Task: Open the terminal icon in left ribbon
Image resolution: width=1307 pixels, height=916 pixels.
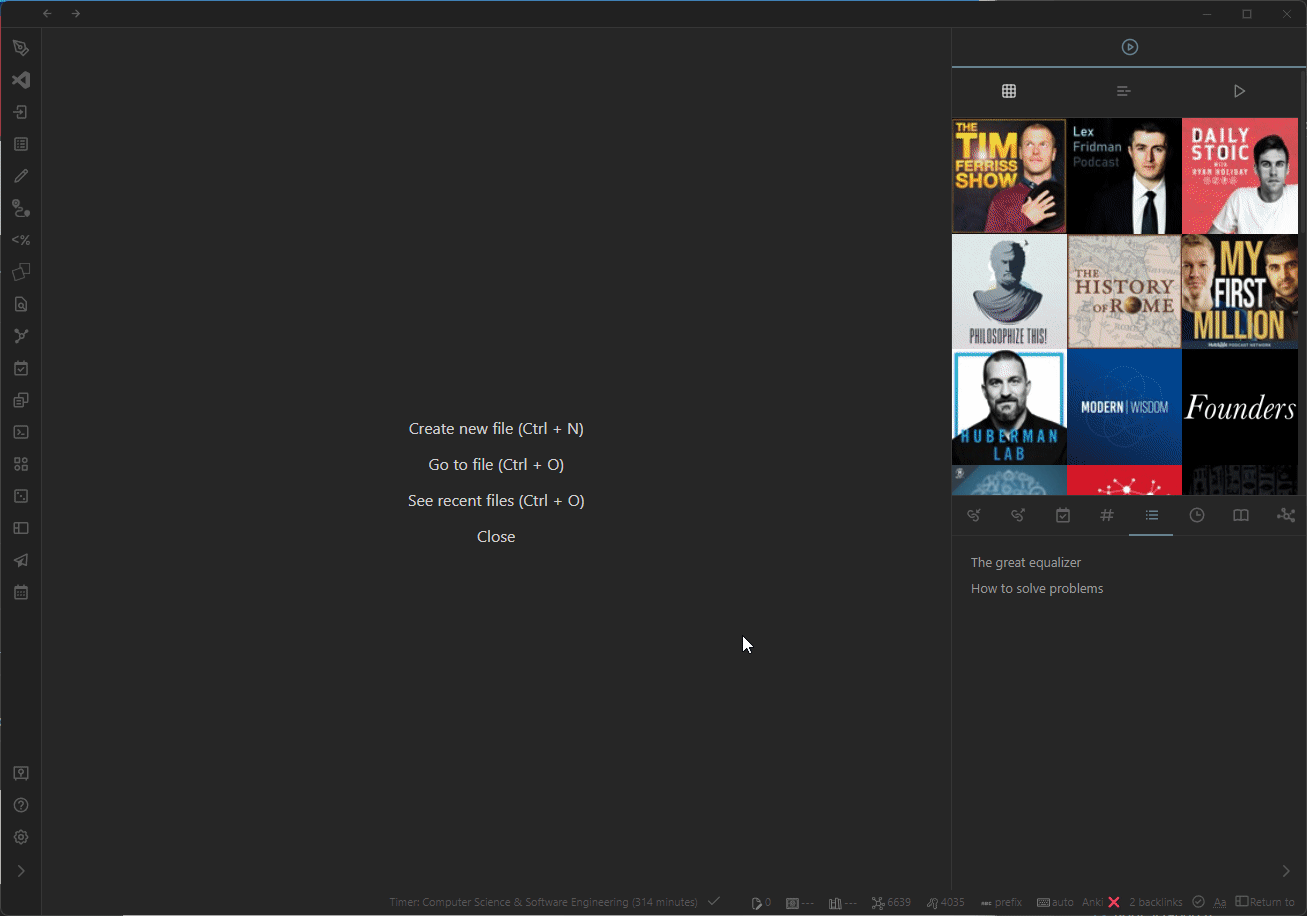Action: pyautogui.click(x=21, y=432)
